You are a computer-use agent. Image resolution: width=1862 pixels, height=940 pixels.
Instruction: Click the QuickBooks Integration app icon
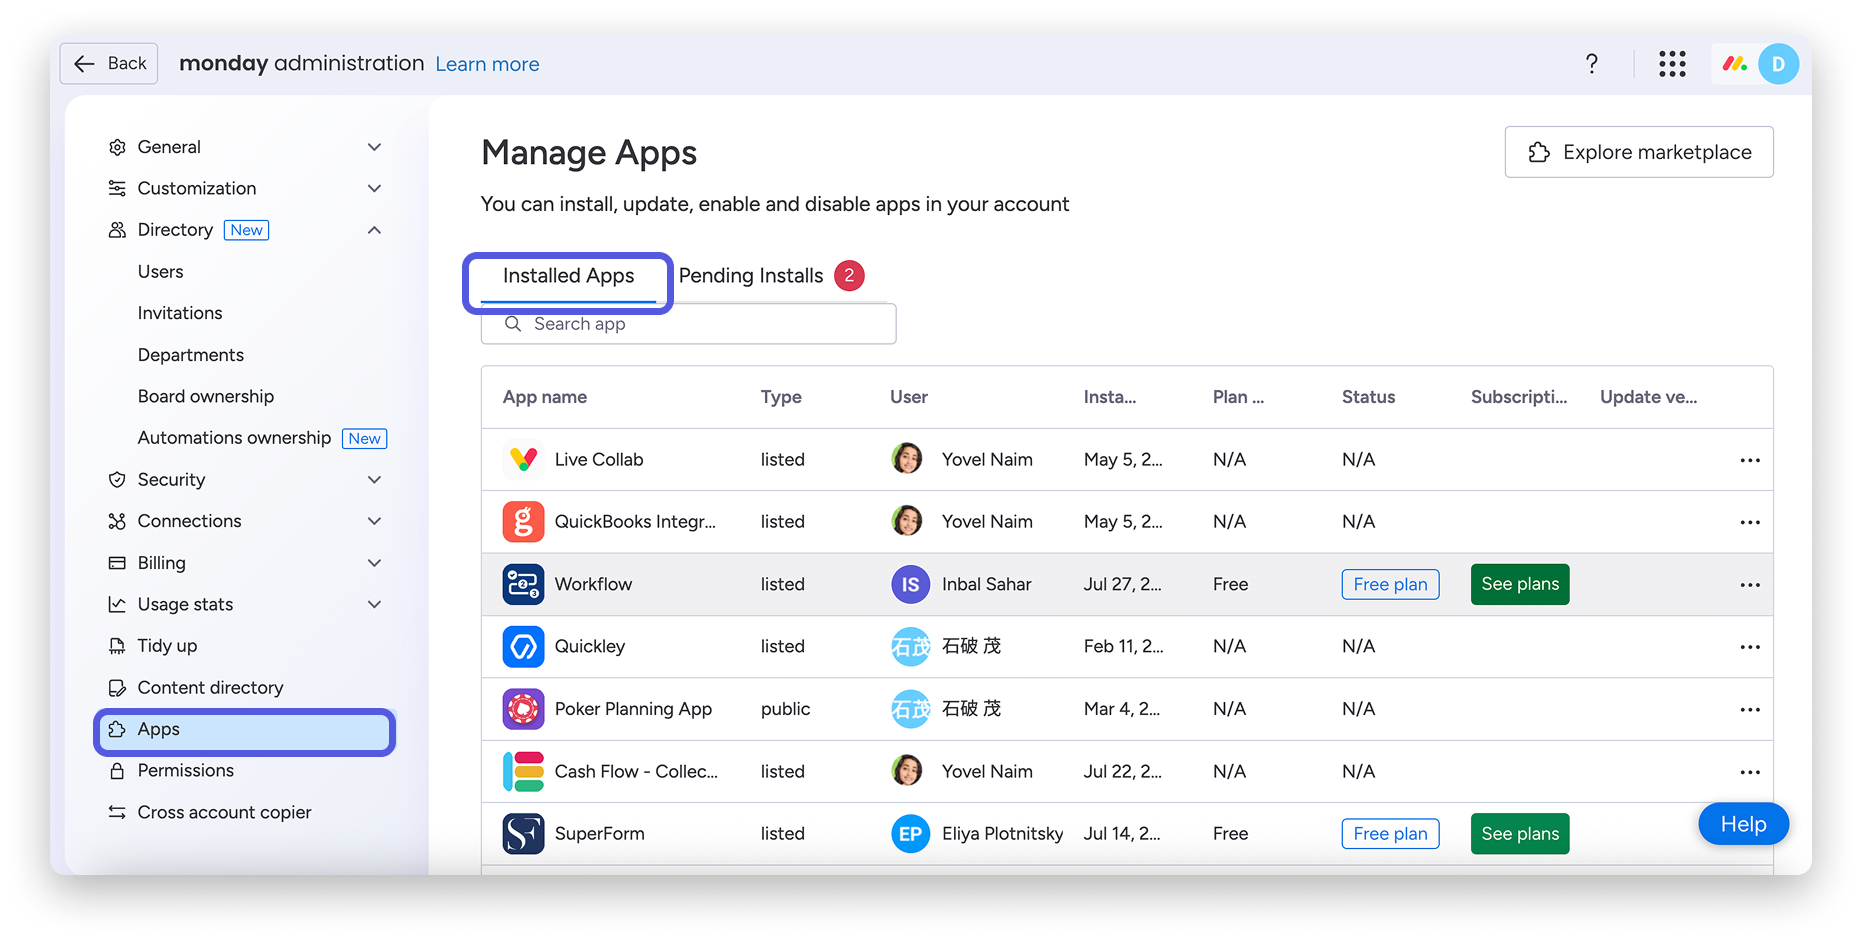[523, 522]
